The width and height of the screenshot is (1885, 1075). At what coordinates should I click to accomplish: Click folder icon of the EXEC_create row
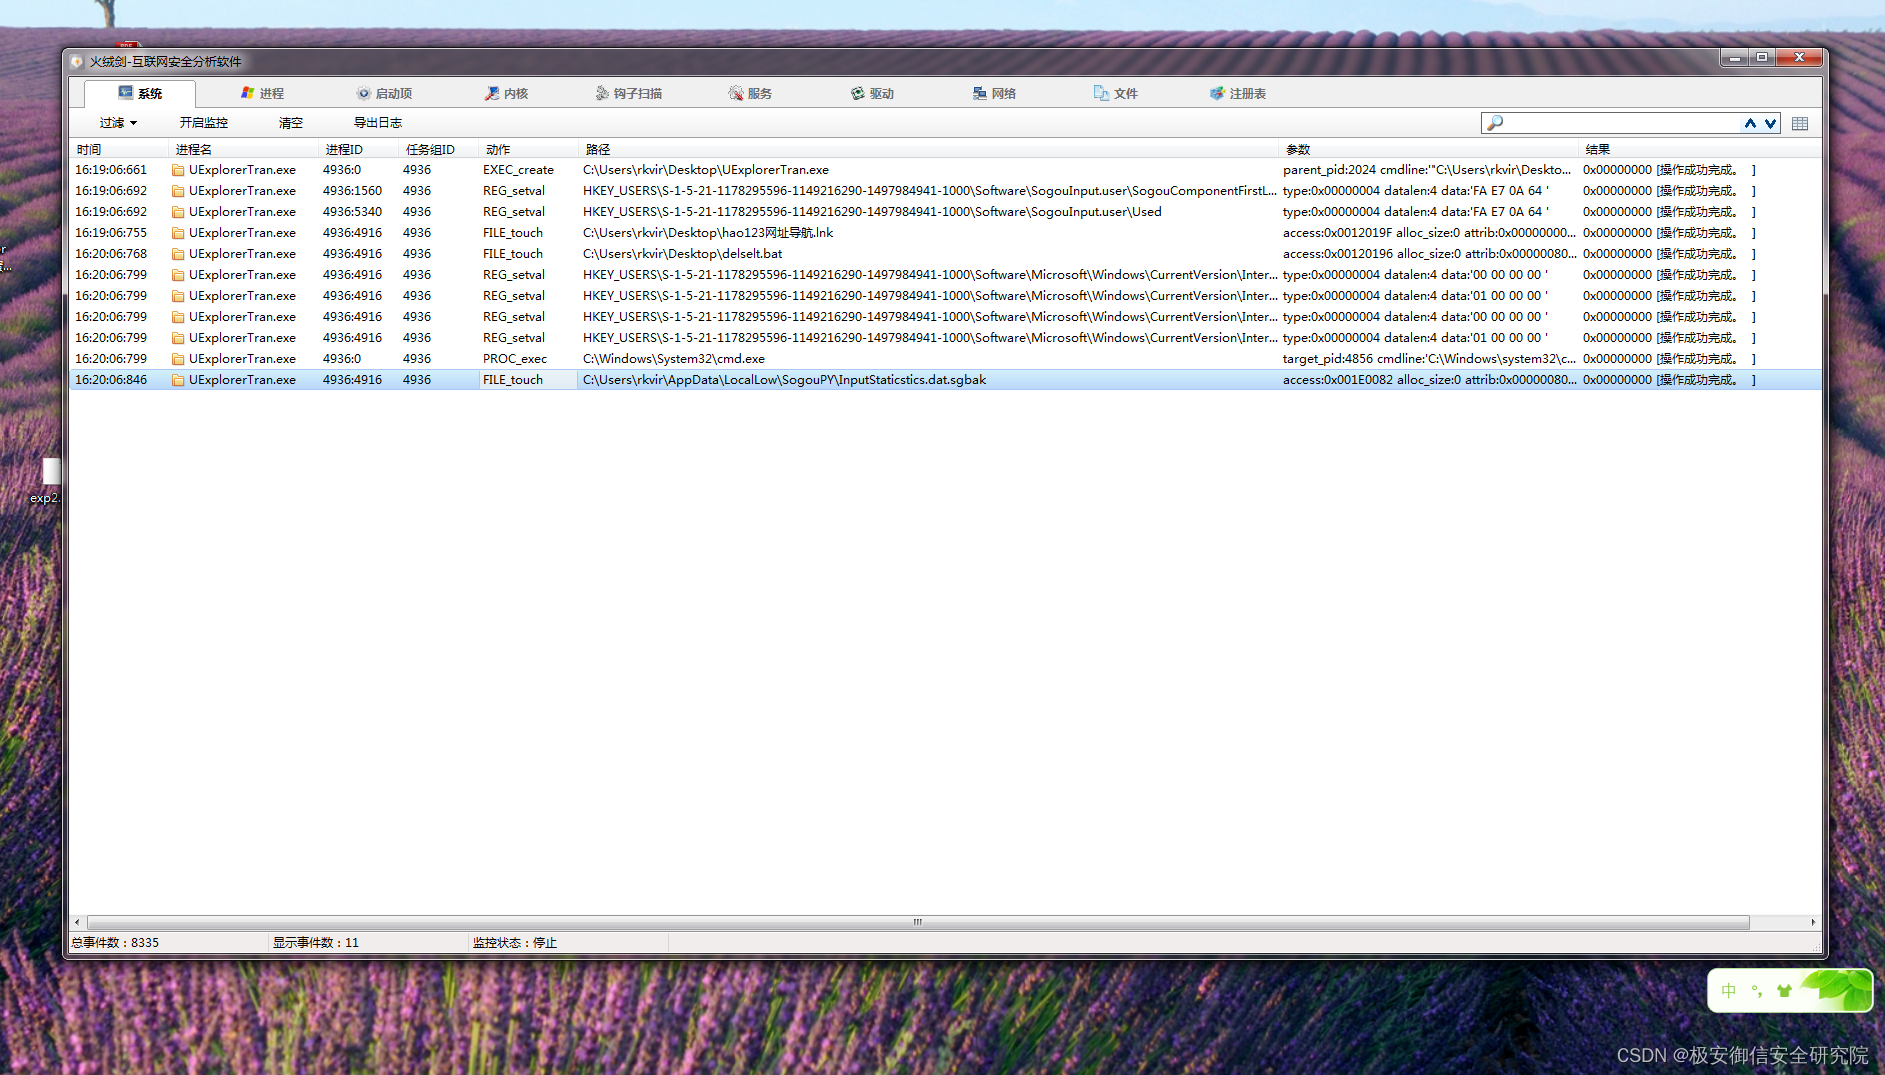coord(178,170)
